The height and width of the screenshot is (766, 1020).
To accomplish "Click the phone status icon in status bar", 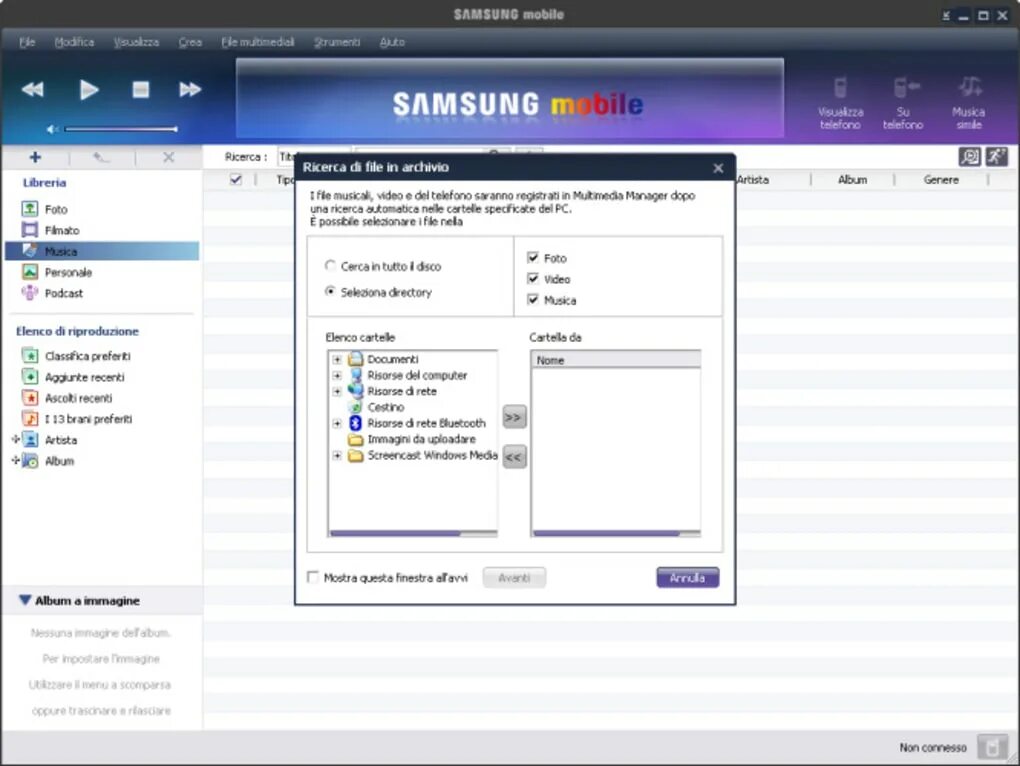I will pyautogui.click(x=993, y=747).
